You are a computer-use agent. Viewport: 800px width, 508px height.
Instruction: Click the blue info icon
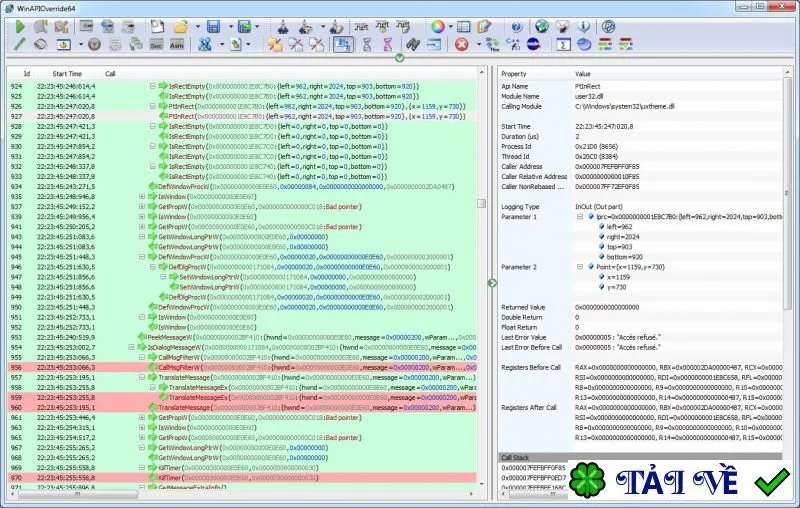point(583,27)
